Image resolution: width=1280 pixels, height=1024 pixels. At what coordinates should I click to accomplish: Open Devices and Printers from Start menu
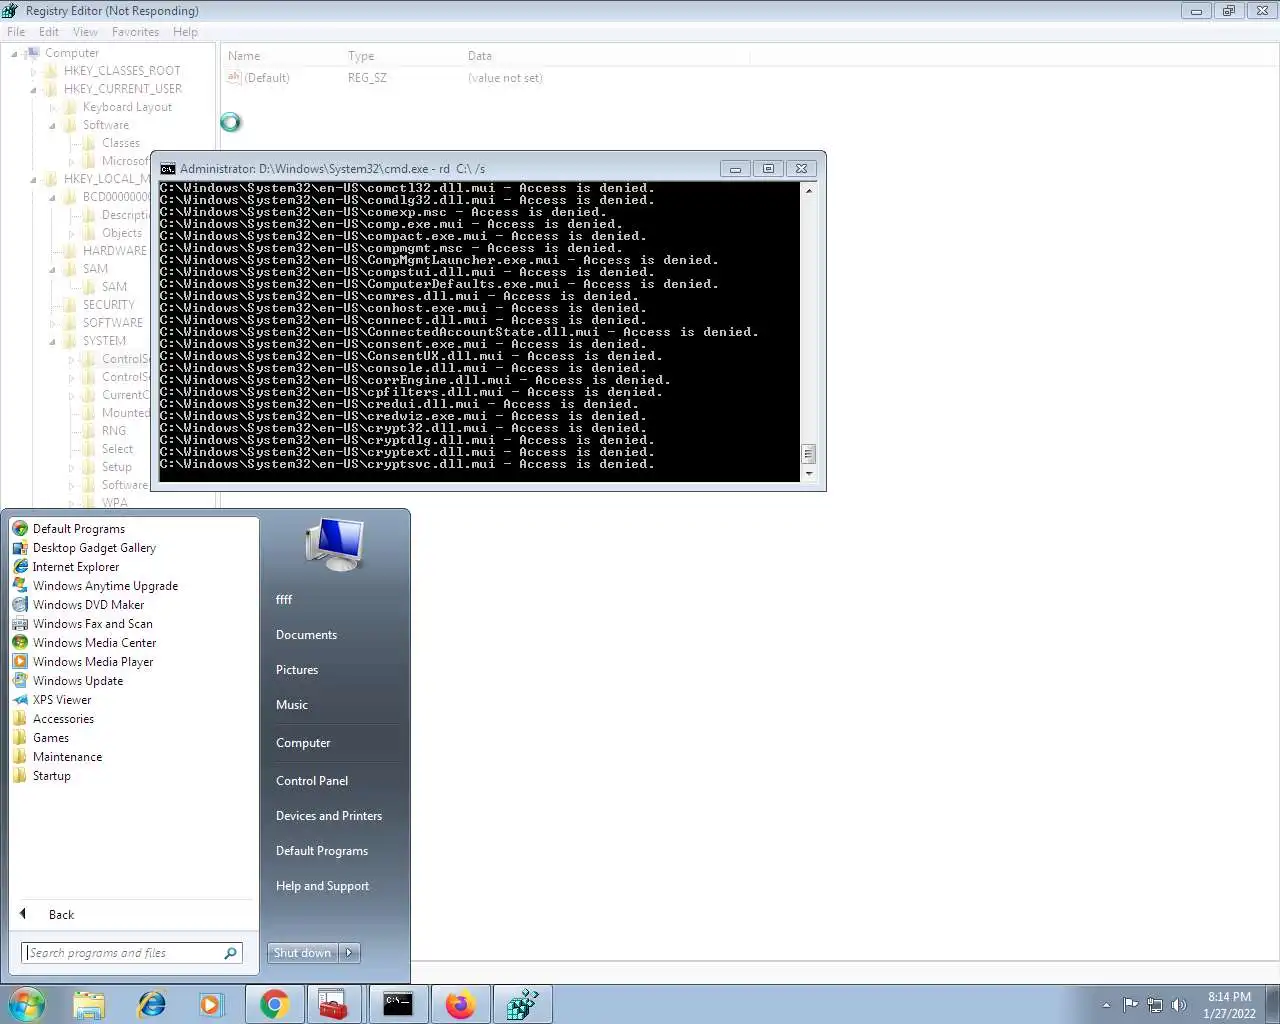pos(329,816)
